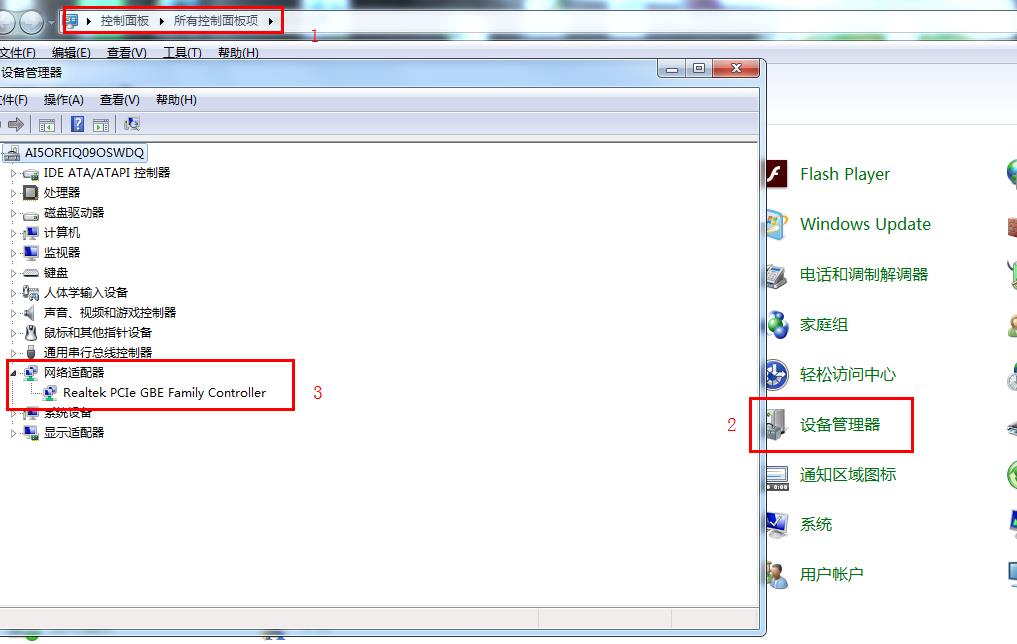The height and width of the screenshot is (644, 1017).
Task: Click 所有控制面板项 in the address breadcrumb
Action: (x=216, y=21)
